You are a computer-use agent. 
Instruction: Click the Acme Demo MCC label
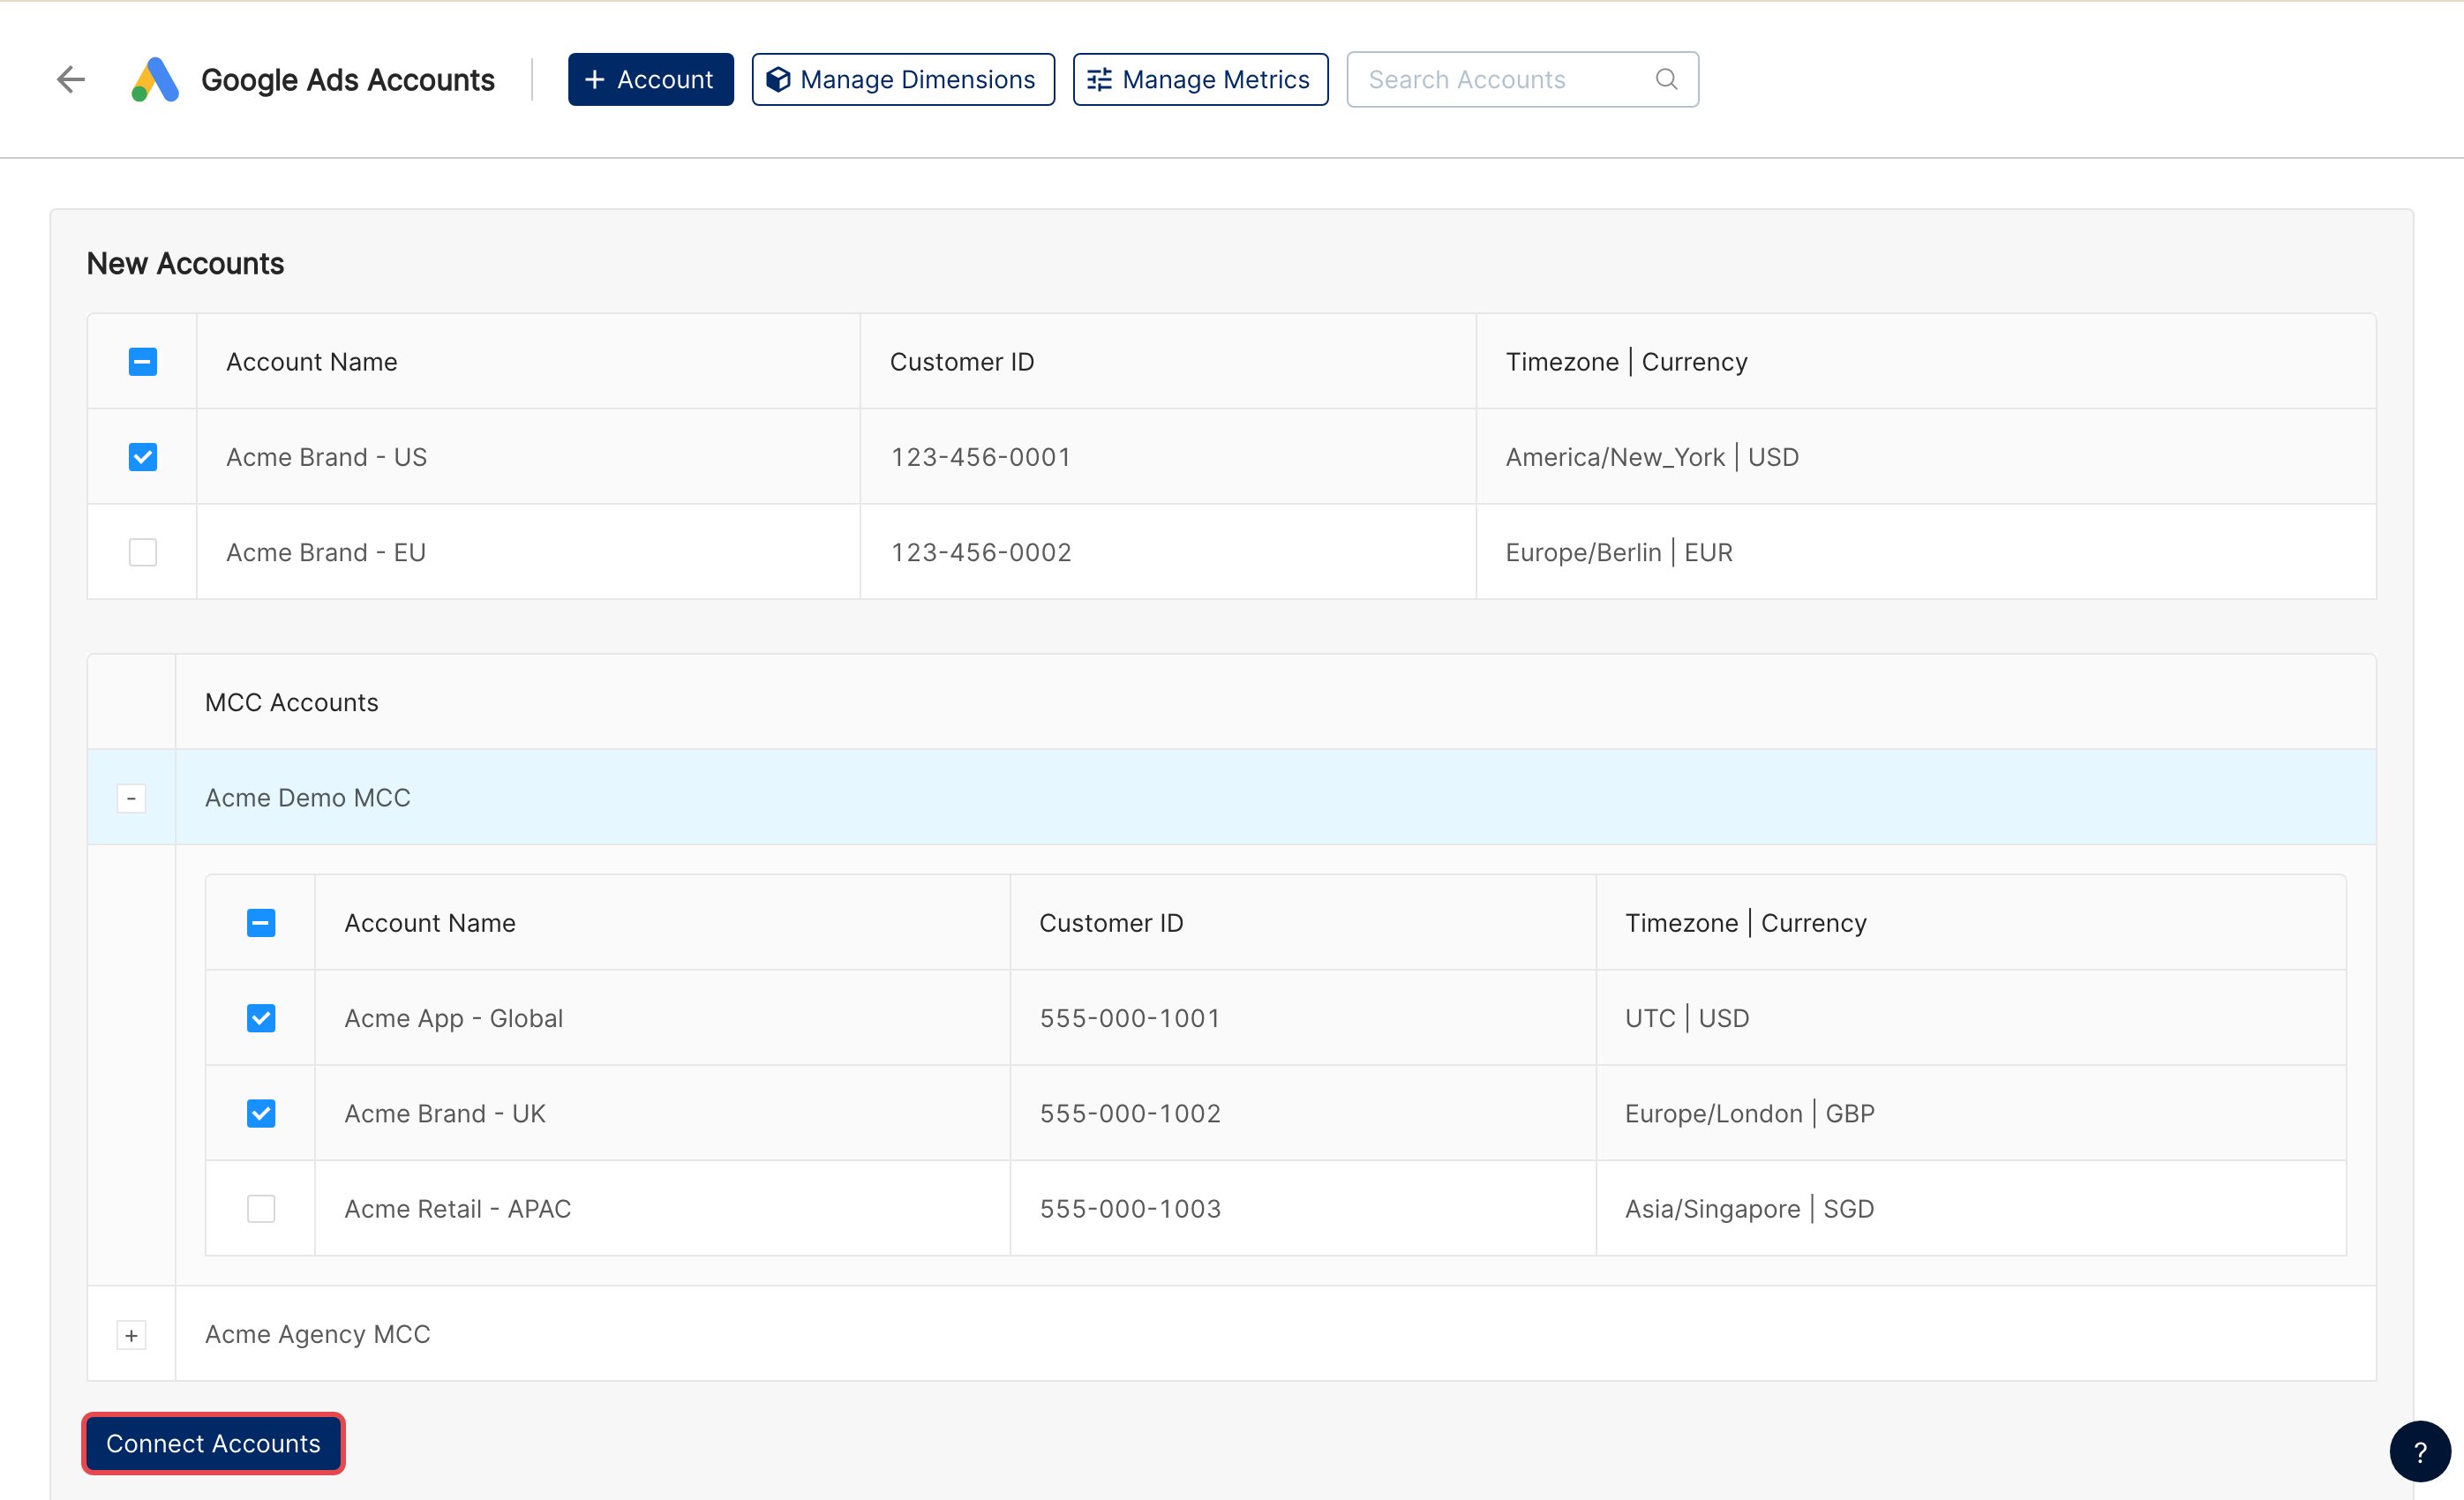point(308,798)
